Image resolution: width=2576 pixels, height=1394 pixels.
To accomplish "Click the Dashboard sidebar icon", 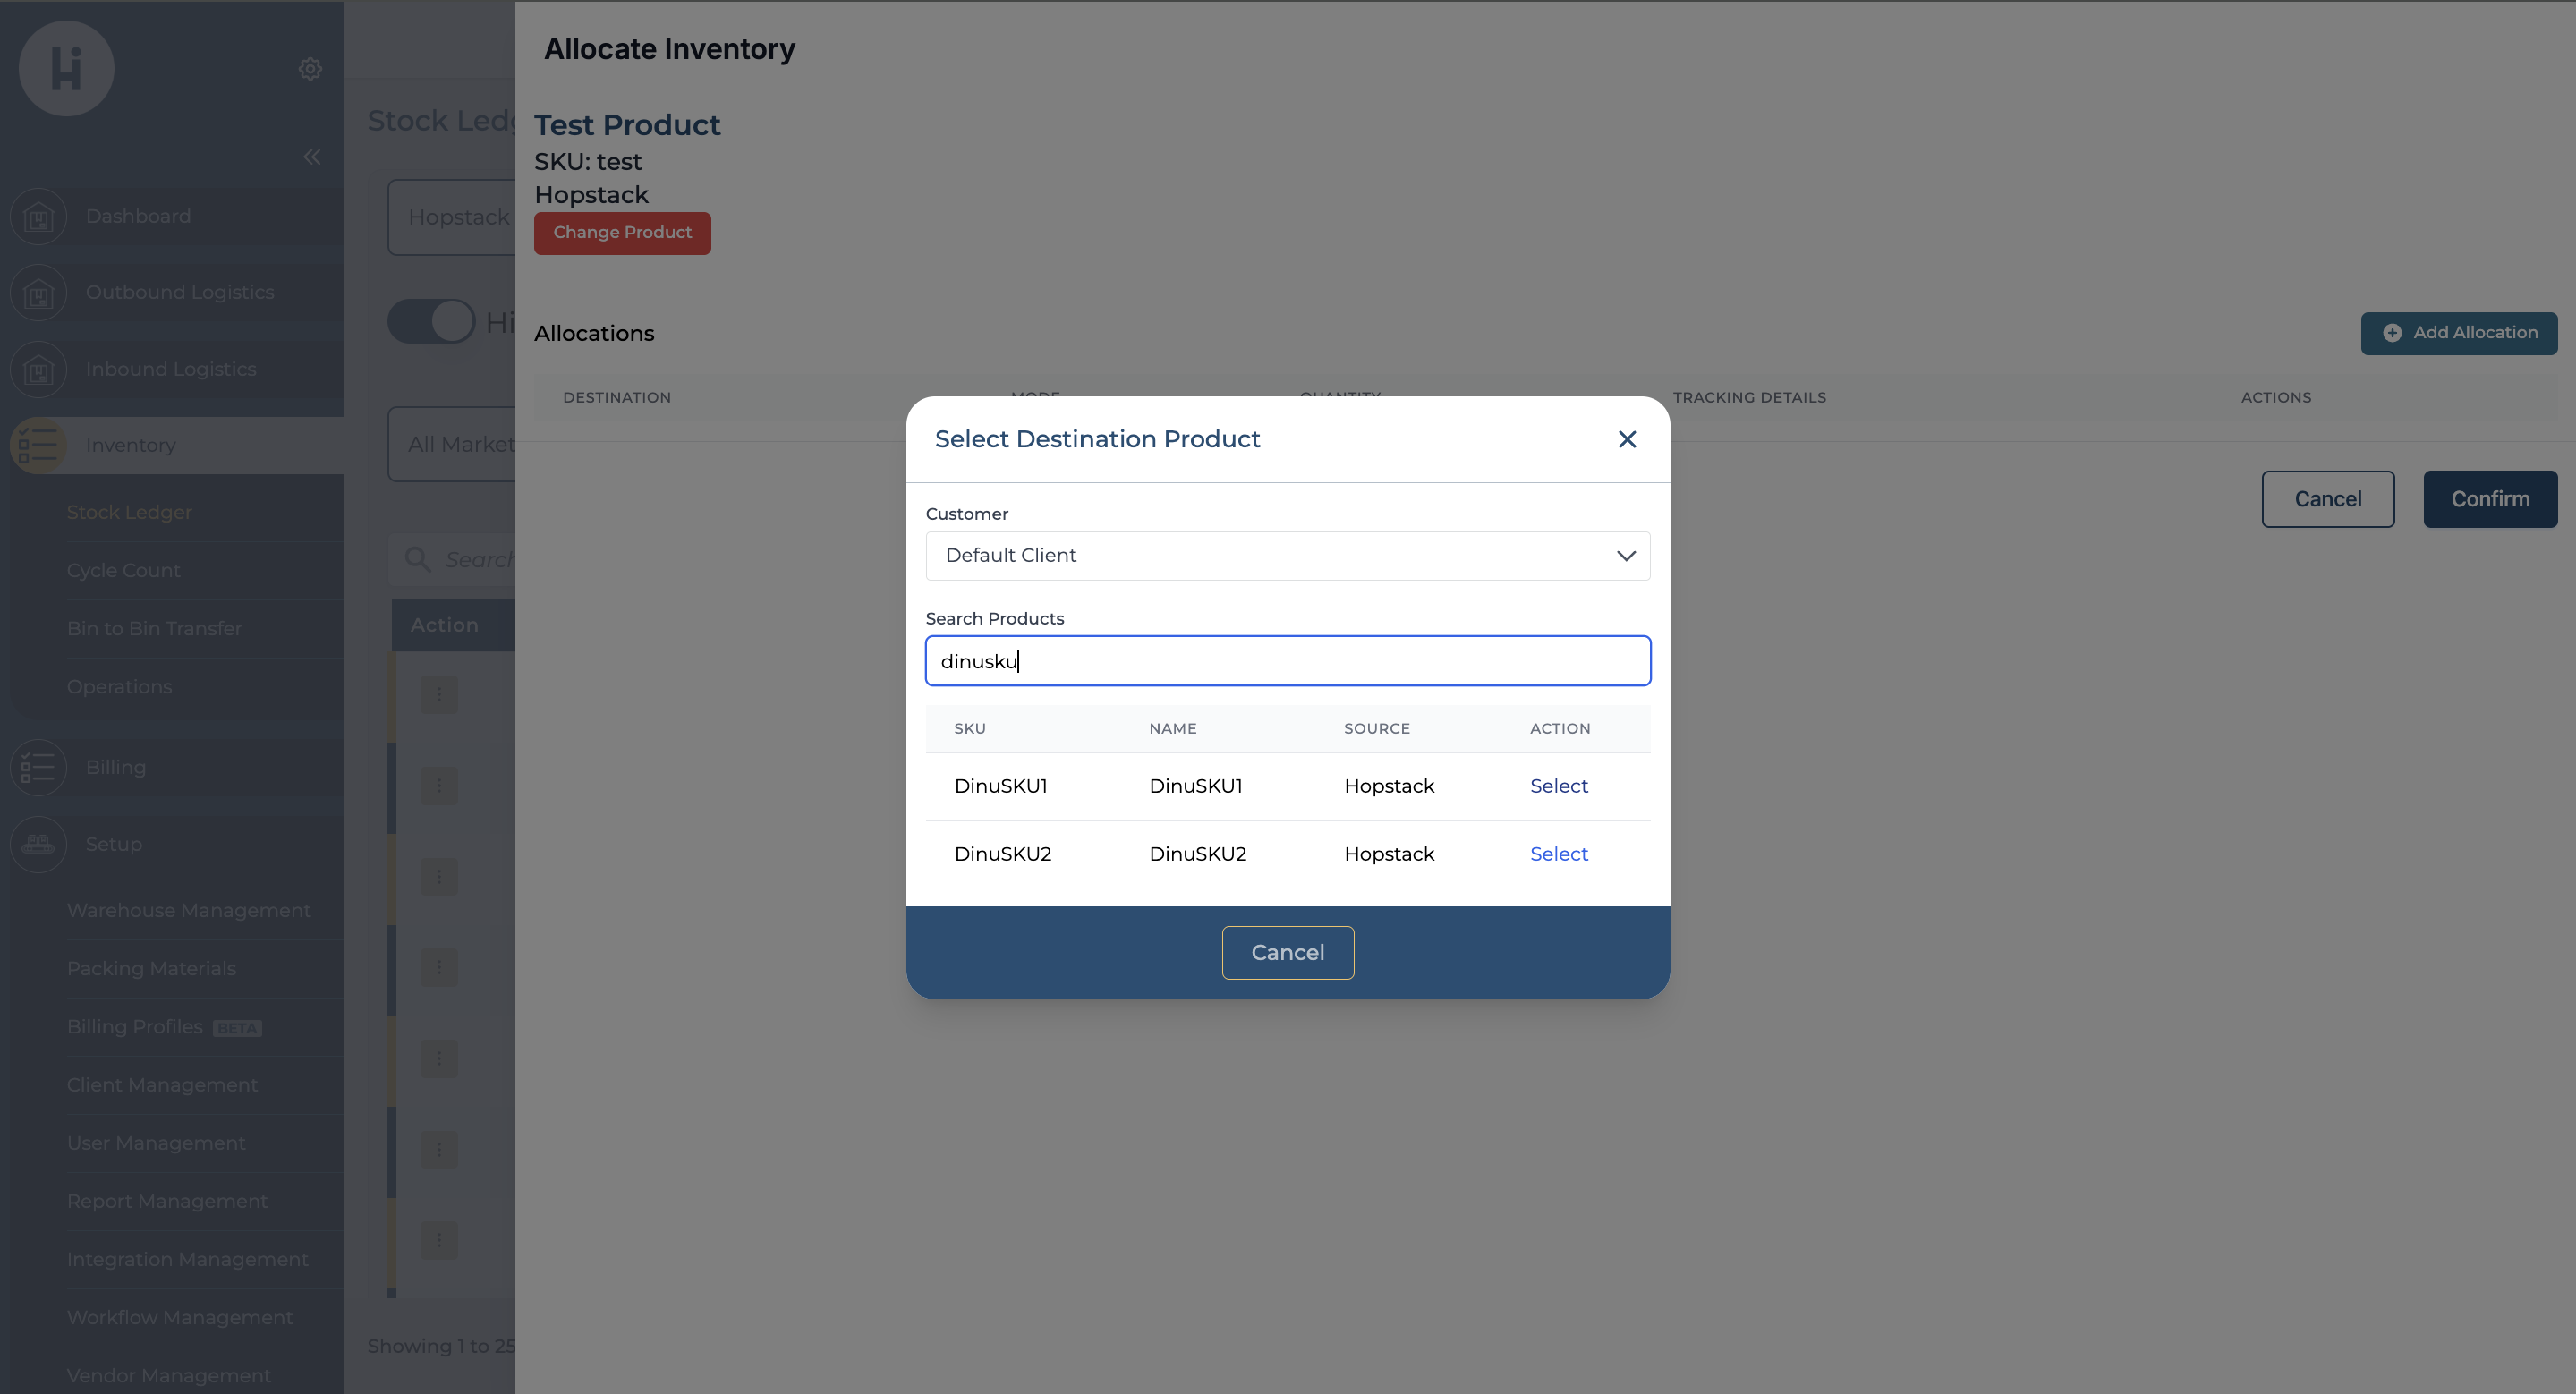I will (x=38, y=216).
